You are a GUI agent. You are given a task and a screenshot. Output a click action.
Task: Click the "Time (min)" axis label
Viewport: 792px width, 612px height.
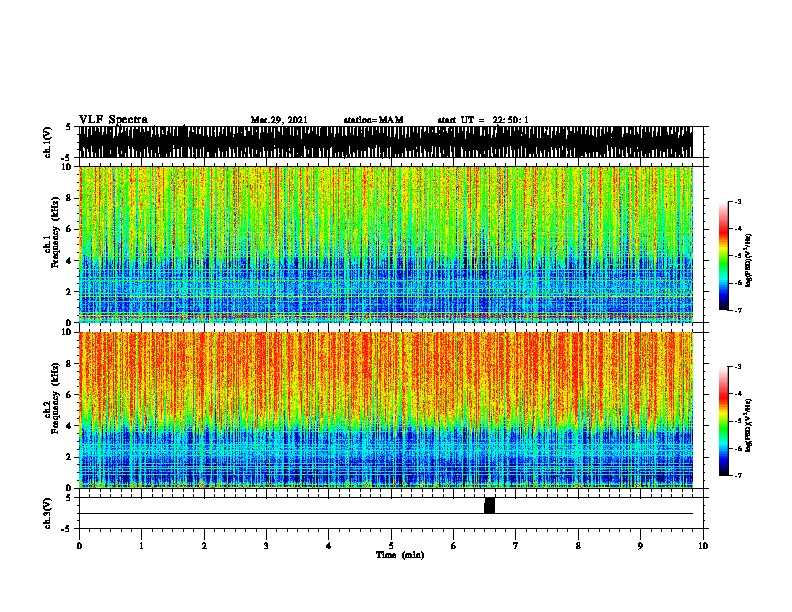pyautogui.click(x=400, y=555)
